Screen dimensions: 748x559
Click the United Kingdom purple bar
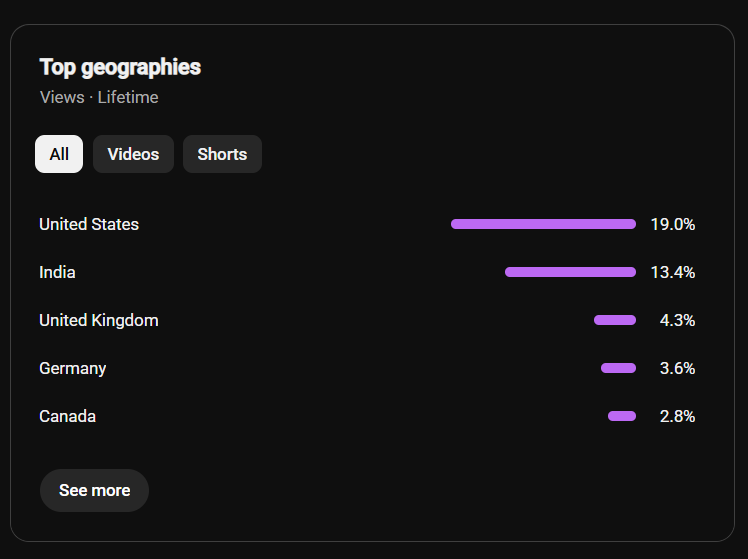tap(615, 320)
